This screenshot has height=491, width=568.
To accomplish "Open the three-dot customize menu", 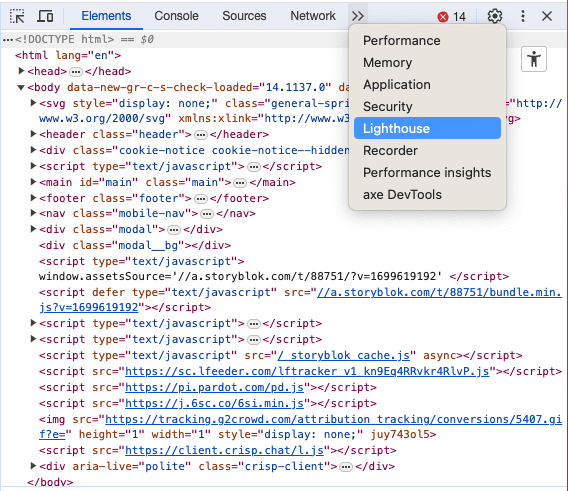I will (x=522, y=16).
